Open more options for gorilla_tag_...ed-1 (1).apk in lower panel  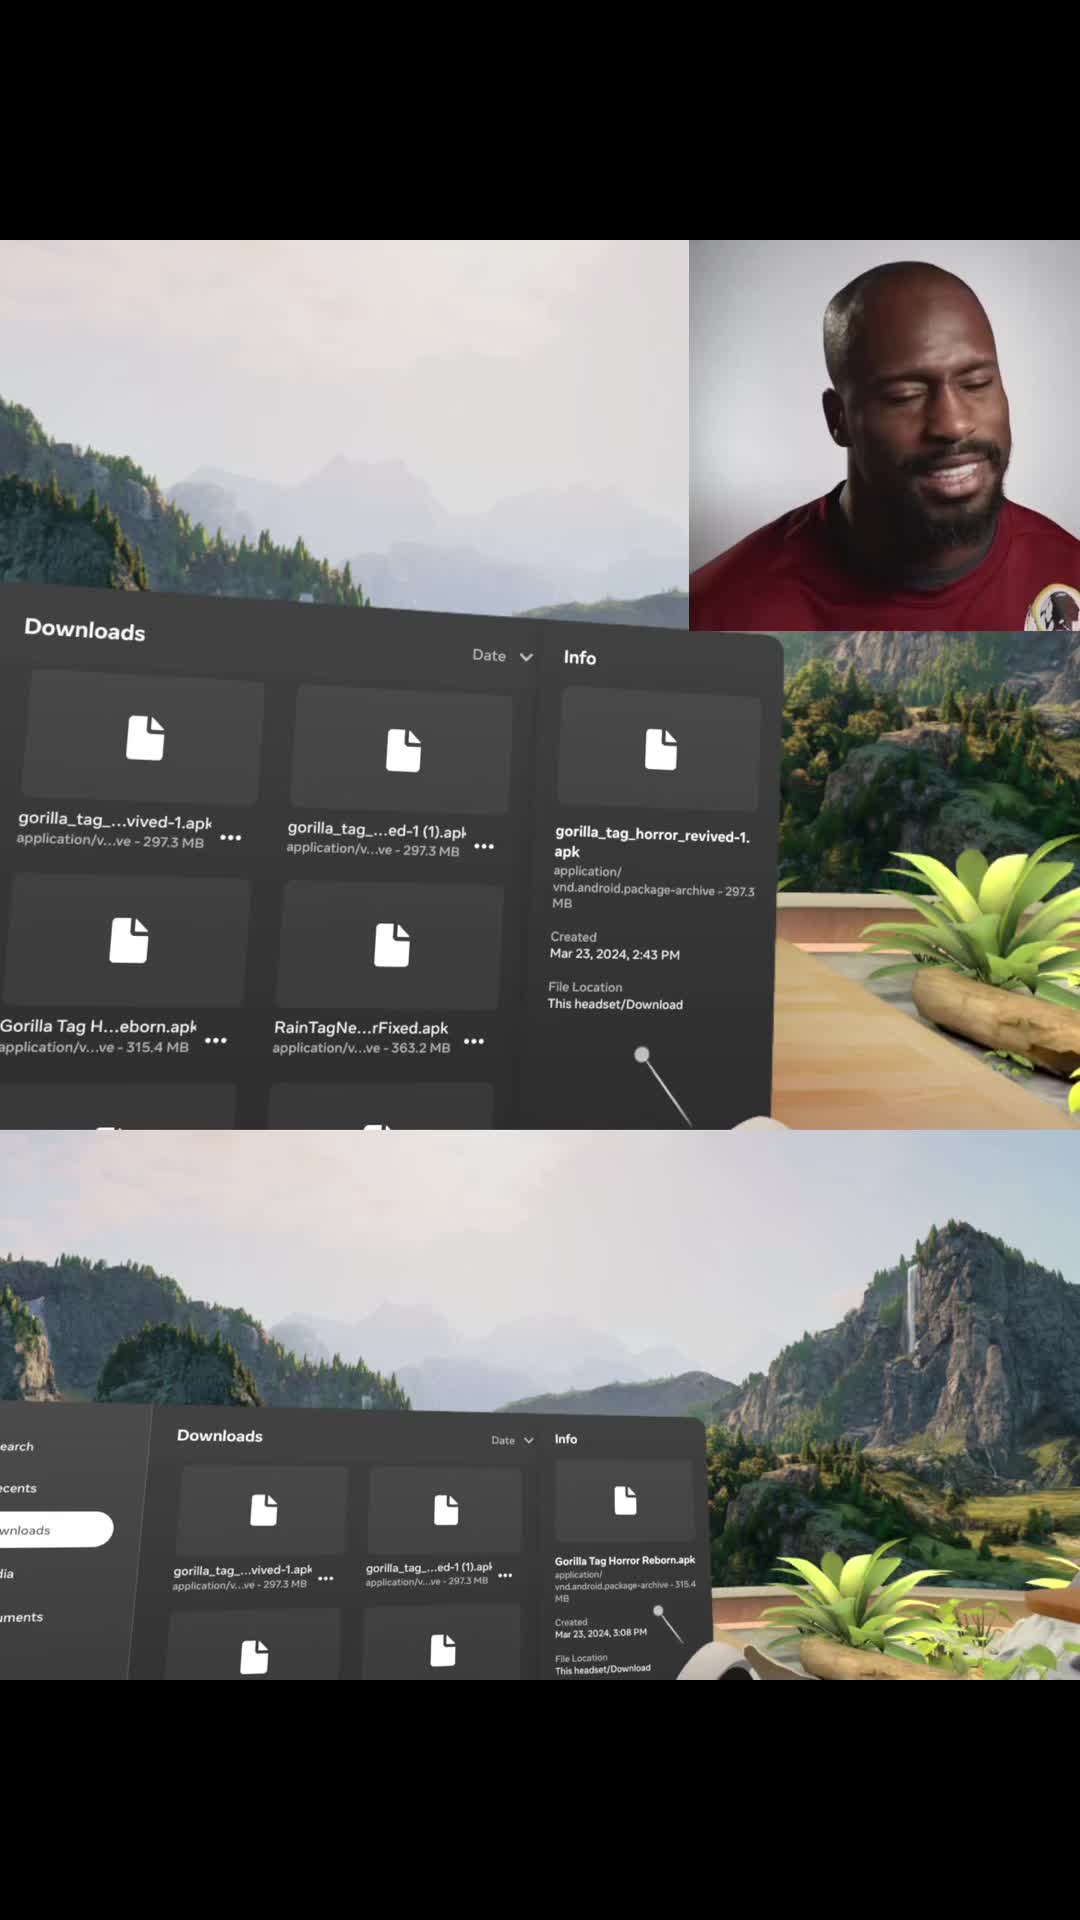pos(505,1575)
